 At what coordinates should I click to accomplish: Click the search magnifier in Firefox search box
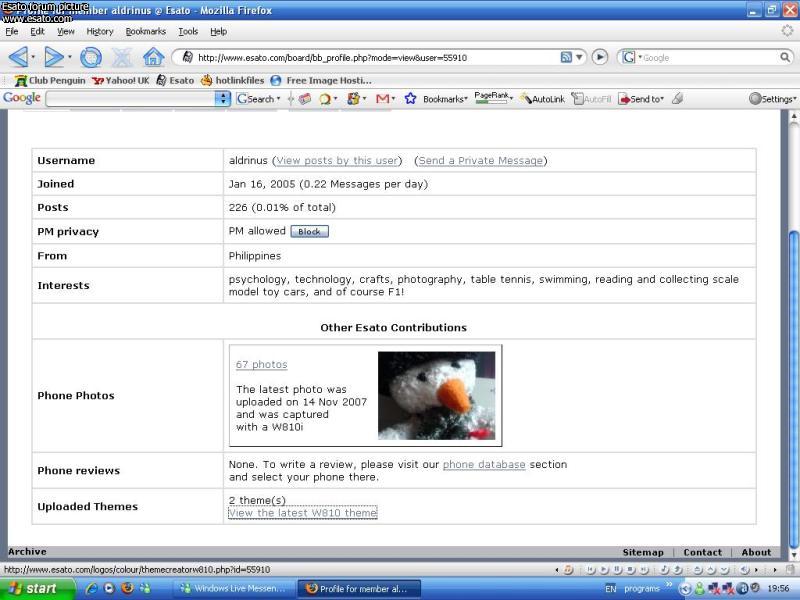tap(785, 57)
